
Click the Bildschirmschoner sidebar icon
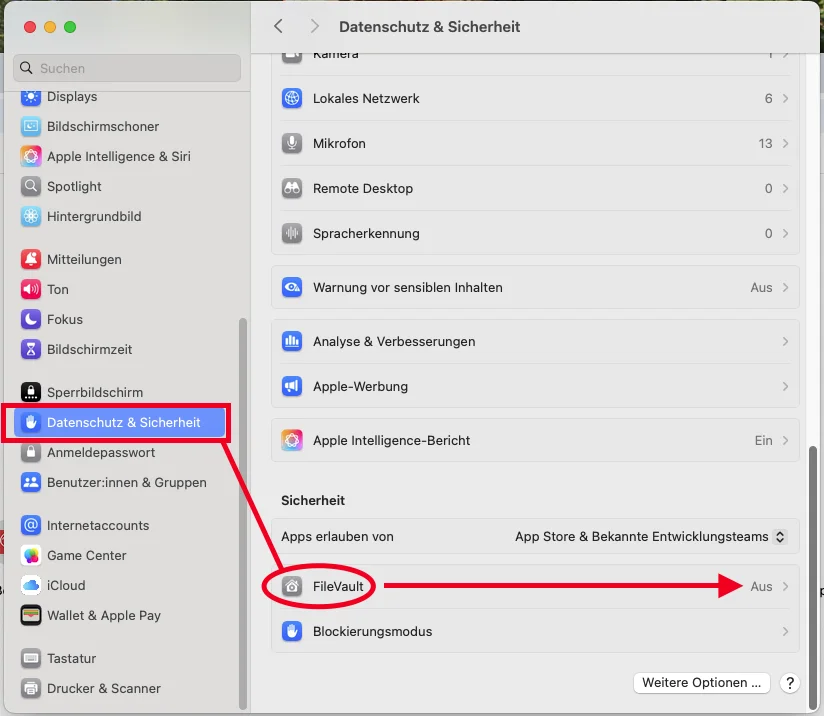click(30, 127)
